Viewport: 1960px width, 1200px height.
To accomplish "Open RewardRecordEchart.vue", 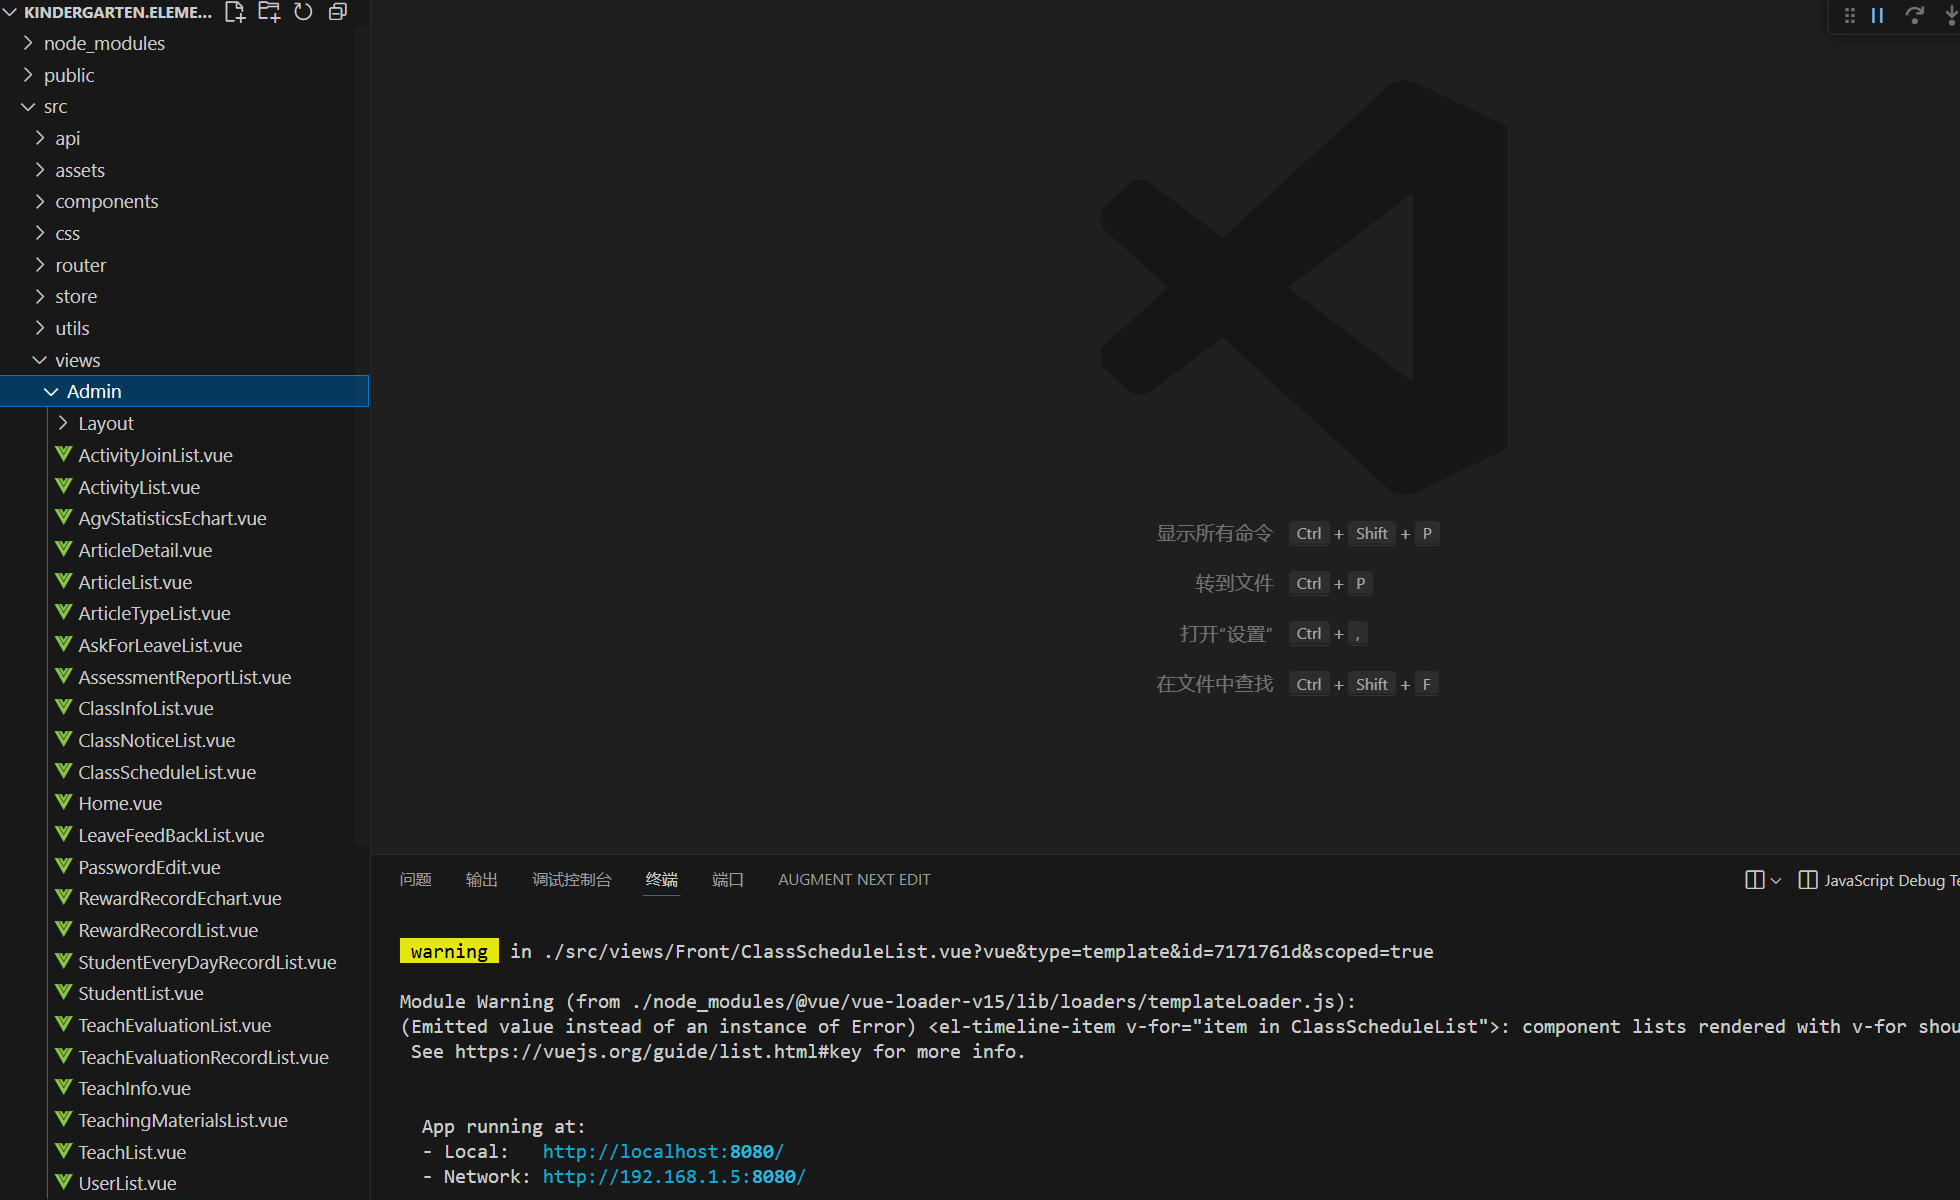I will [185, 898].
